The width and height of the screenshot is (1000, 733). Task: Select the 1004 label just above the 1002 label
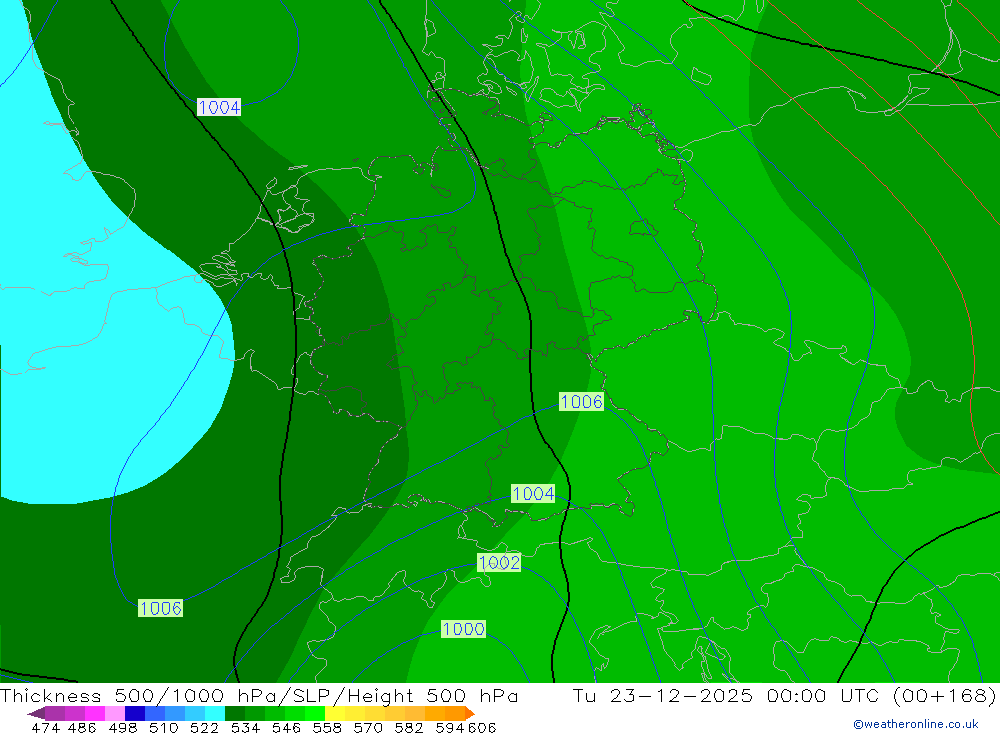(x=533, y=493)
